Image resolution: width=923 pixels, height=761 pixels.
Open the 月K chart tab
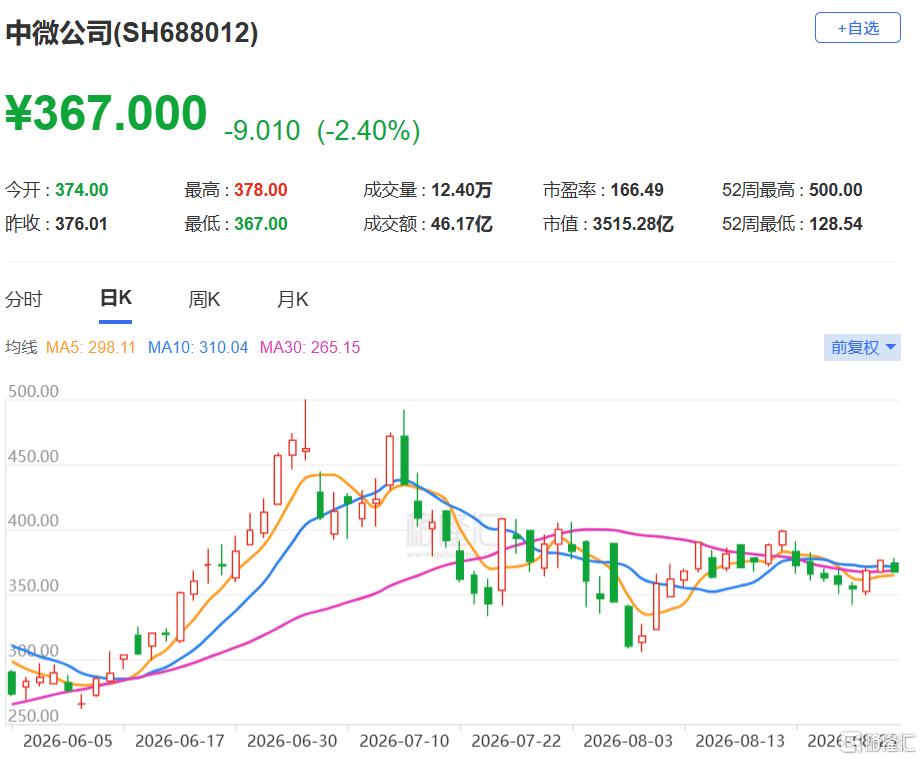point(293,299)
